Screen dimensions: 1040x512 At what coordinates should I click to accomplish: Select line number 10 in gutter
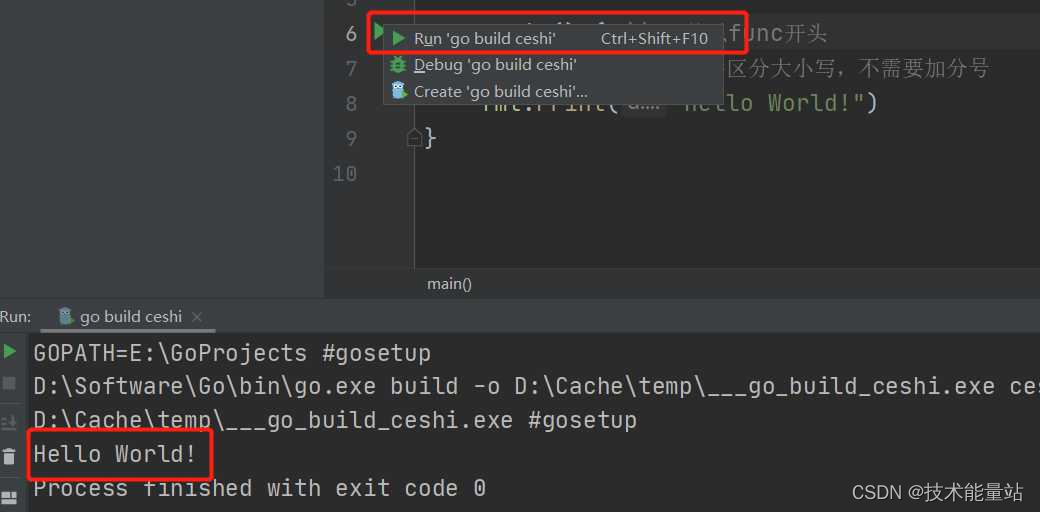[x=344, y=173]
